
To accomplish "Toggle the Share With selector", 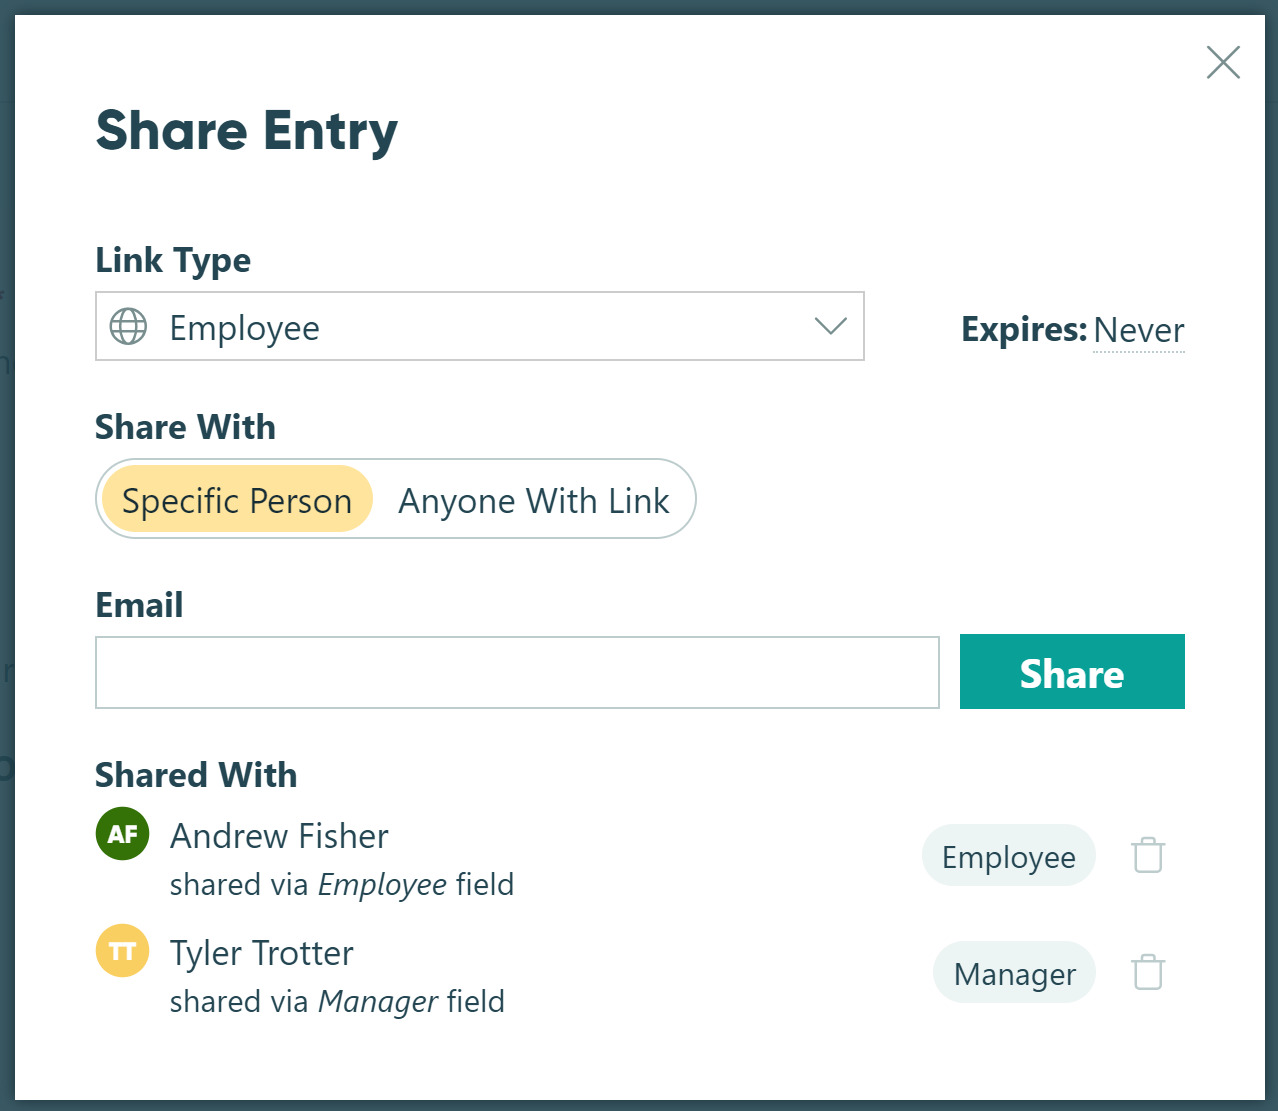I will [396, 500].
